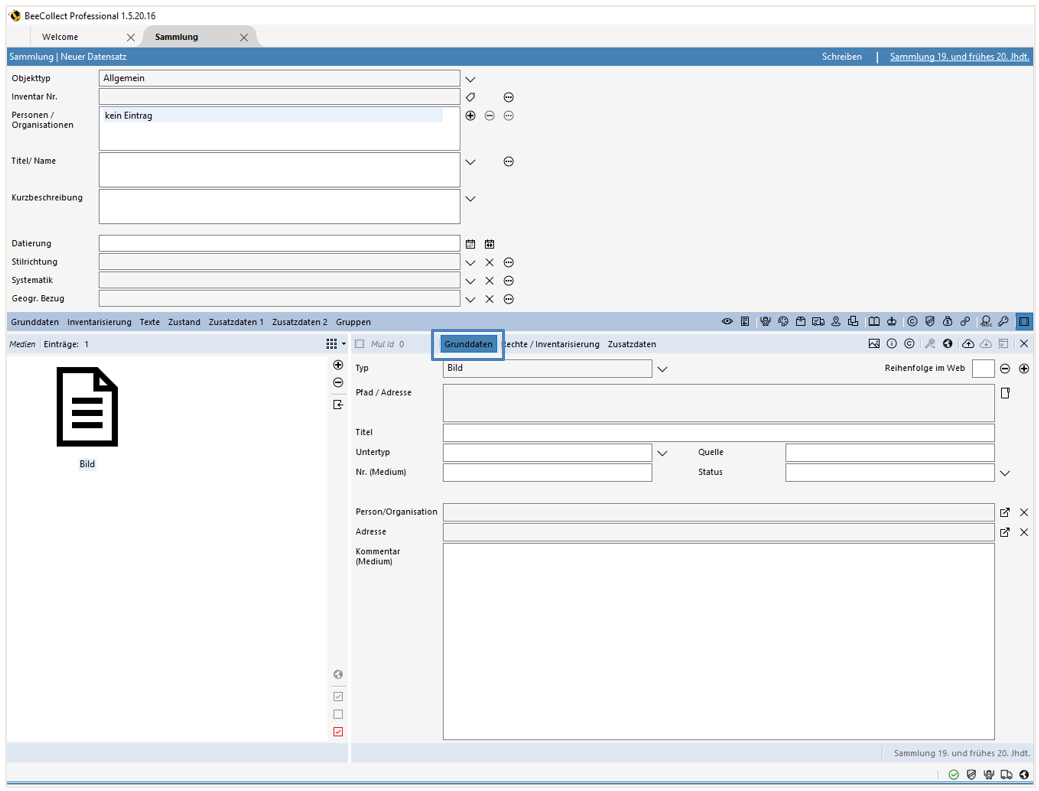Click the empty checkbox in media sidebar
Image resolution: width=1039 pixels, height=791 pixels.
(338, 714)
